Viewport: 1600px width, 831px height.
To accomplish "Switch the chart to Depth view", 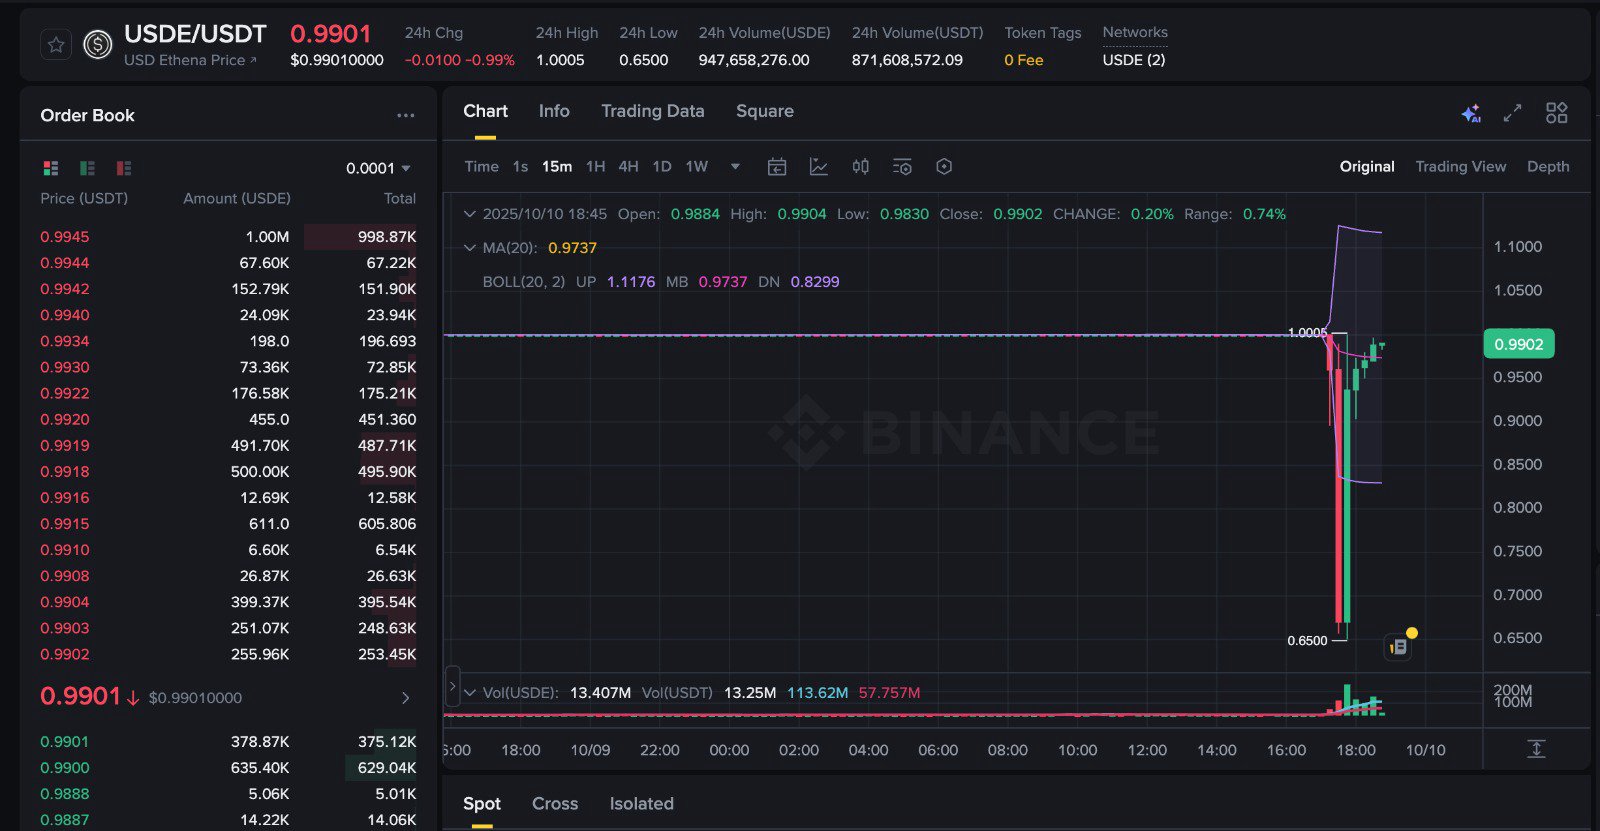I will pos(1548,167).
